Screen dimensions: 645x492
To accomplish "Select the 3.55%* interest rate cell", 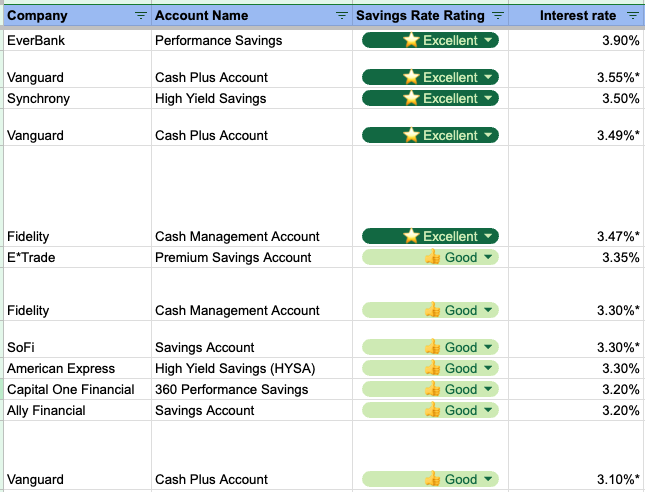I will pyautogui.click(x=577, y=69).
